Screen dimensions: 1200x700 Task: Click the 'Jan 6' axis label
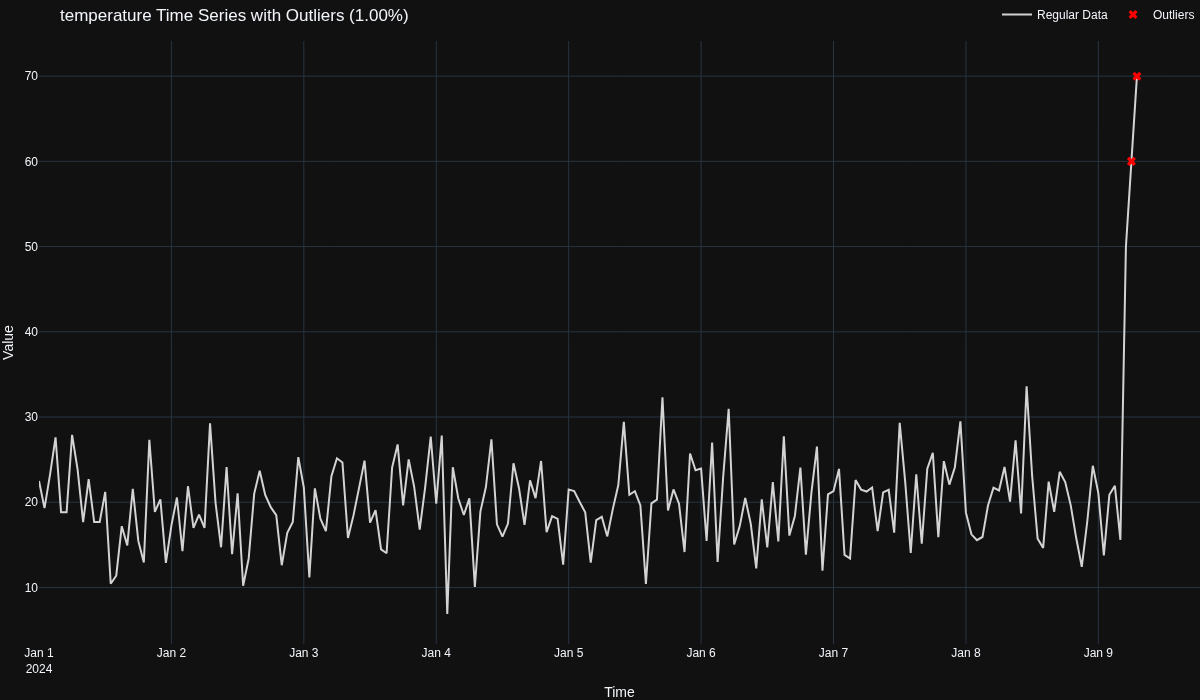701,653
